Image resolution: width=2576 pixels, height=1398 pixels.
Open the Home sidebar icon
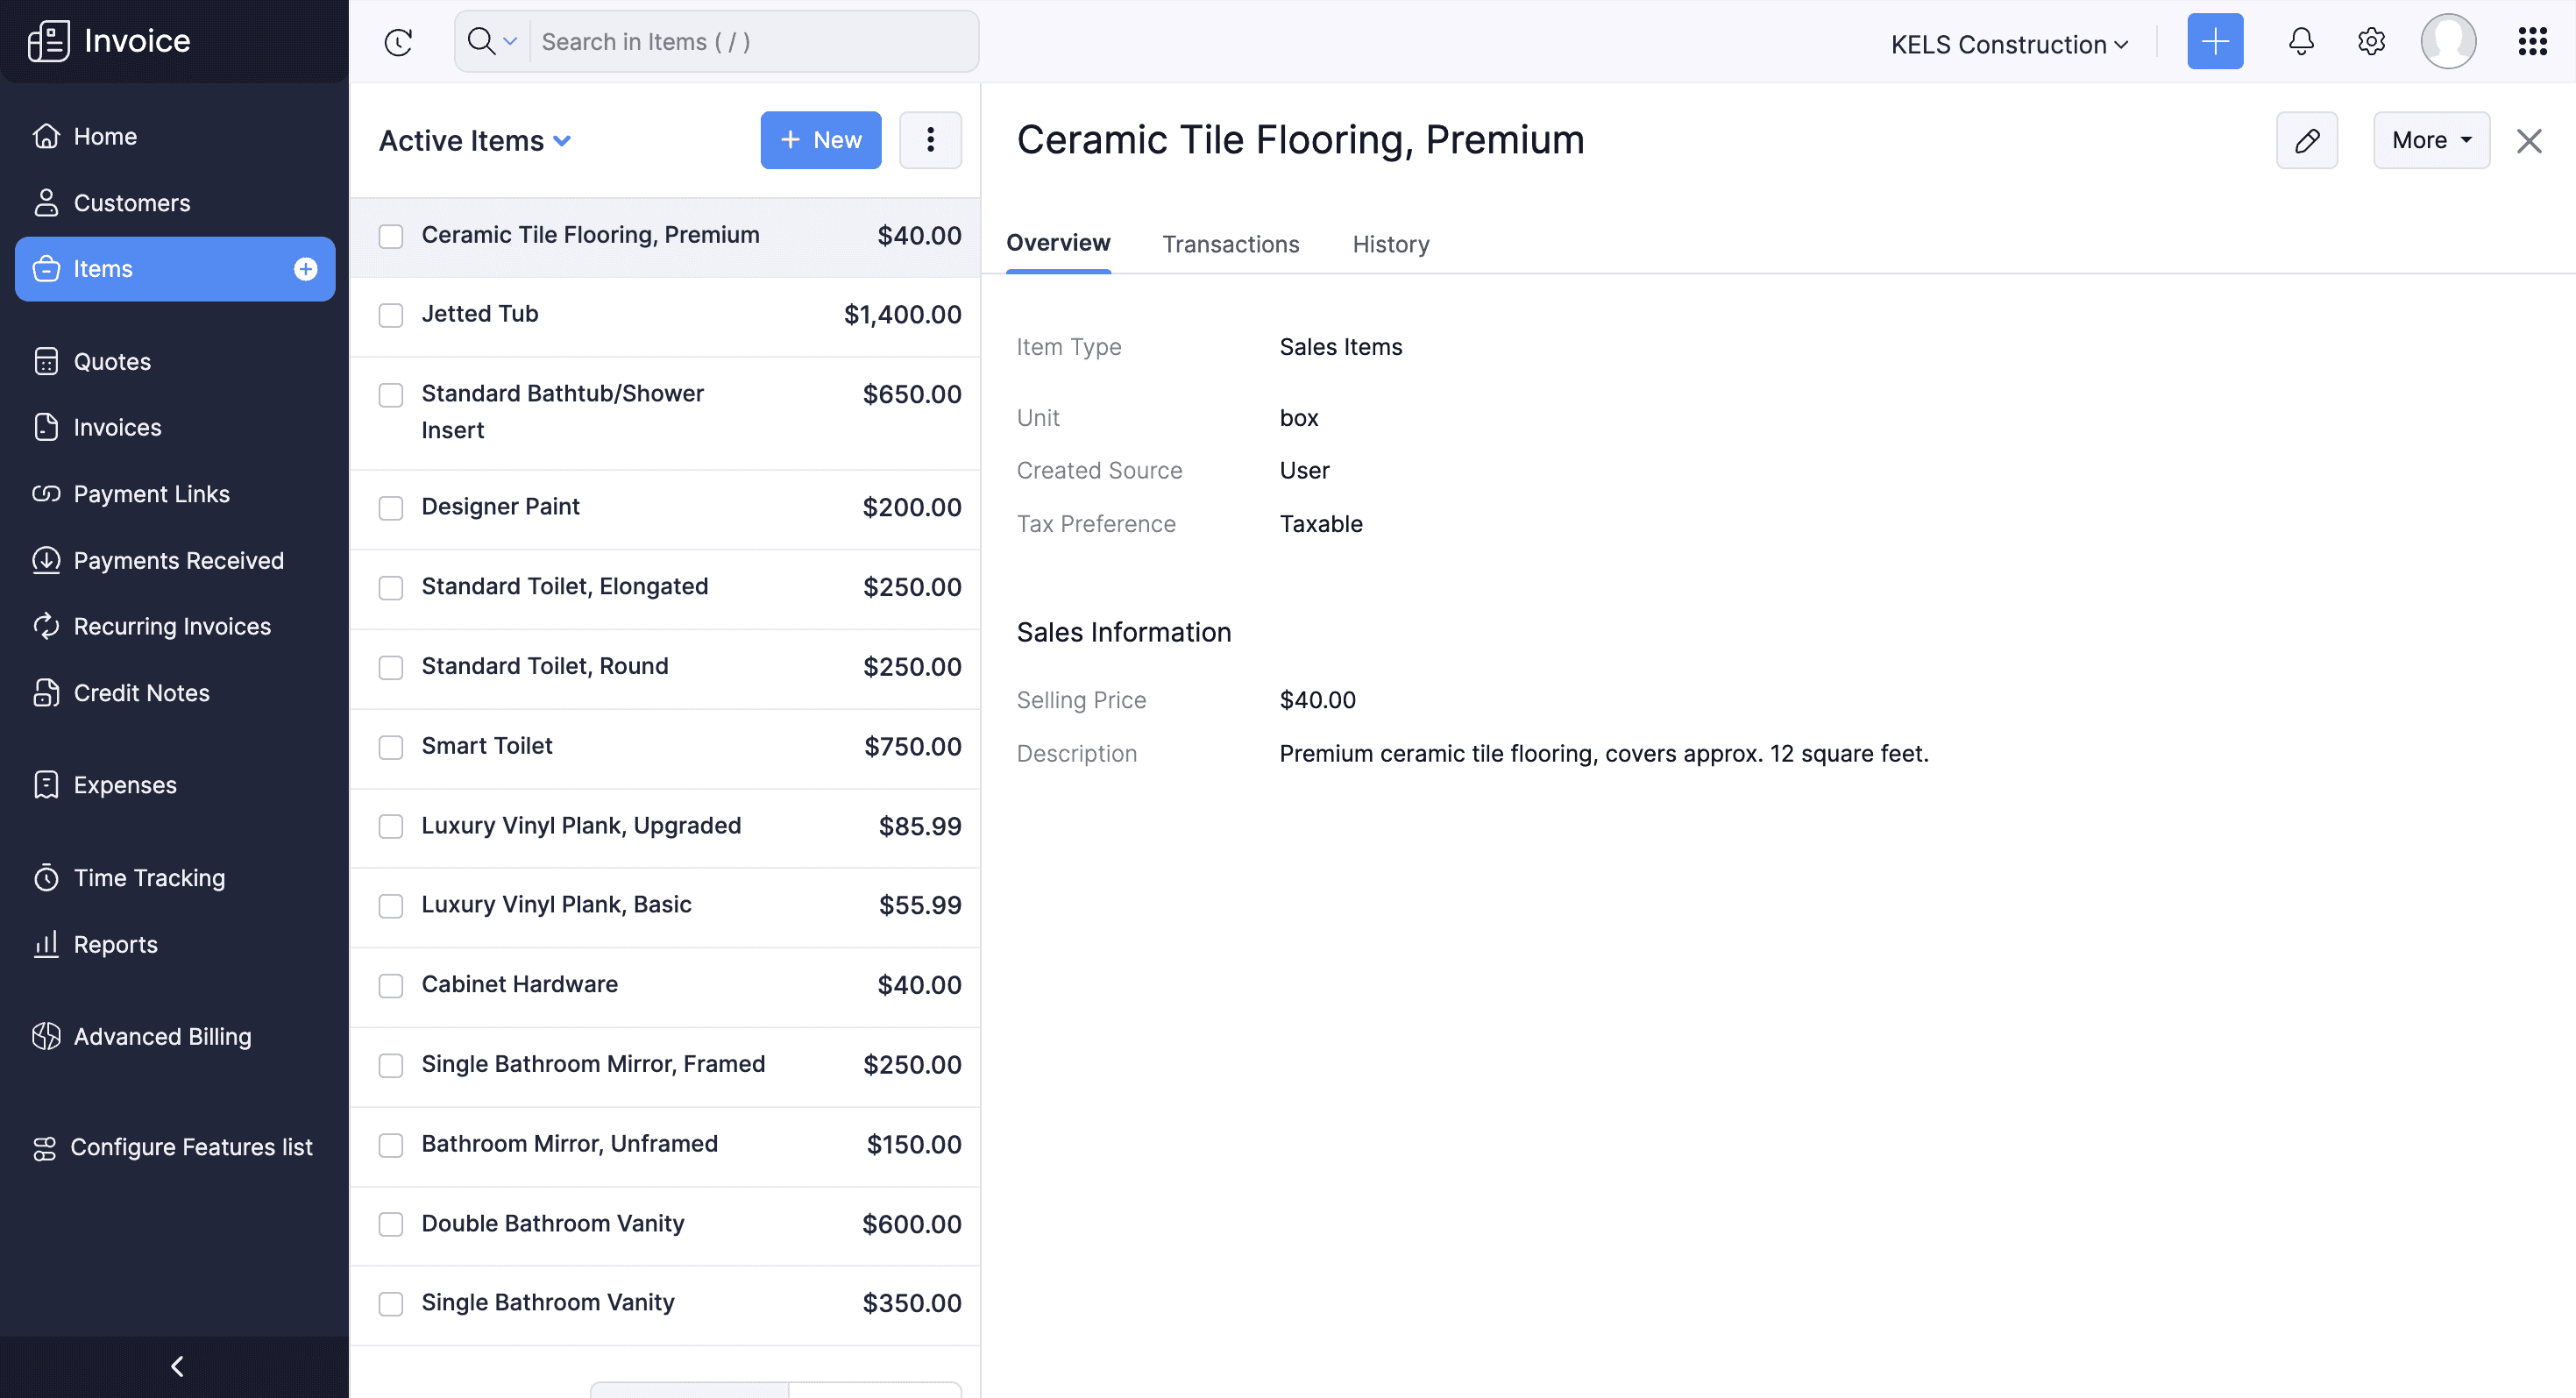(46, 136)
